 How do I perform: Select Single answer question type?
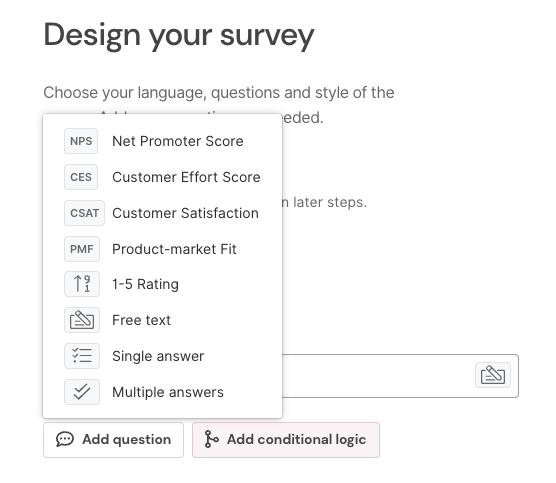point(162,356)
